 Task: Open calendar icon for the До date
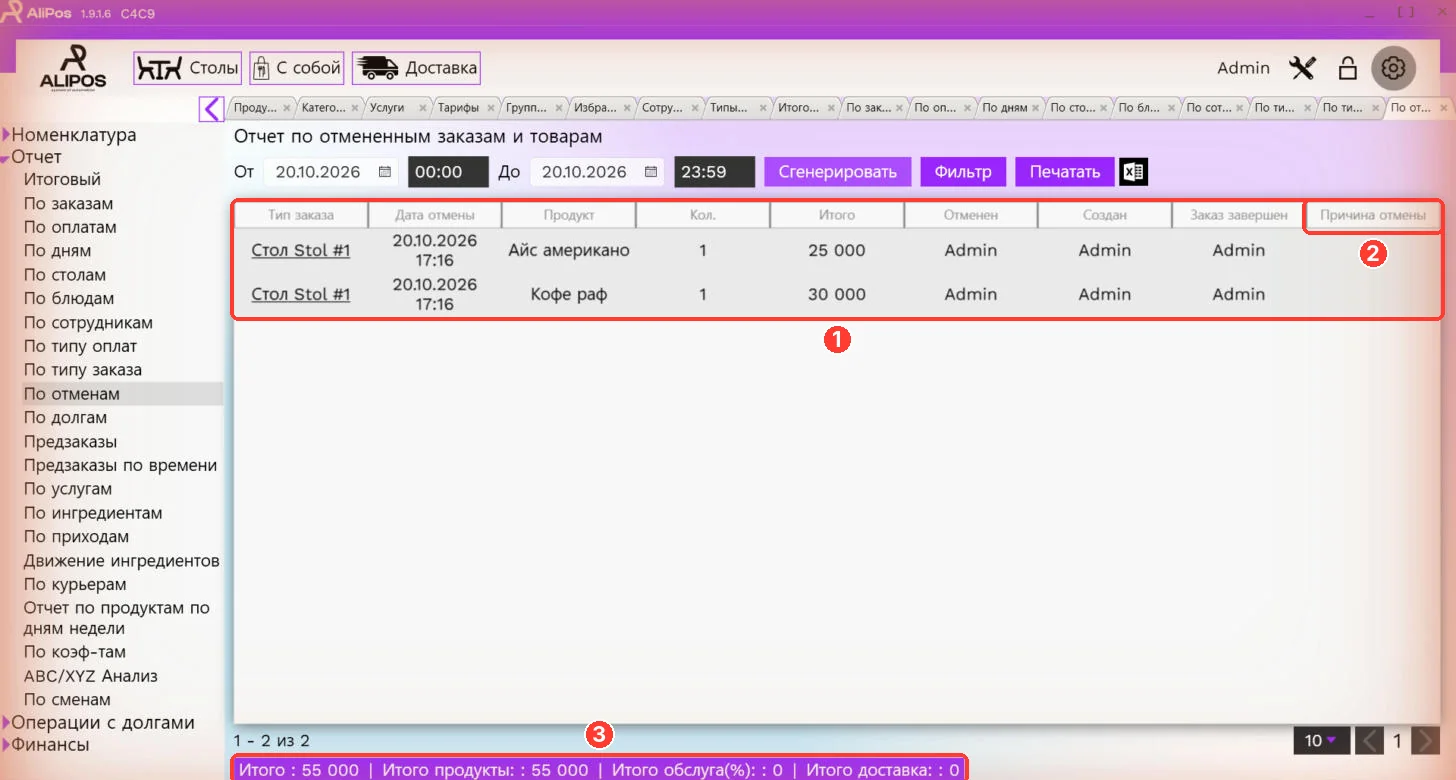click(x=651, y=172)
